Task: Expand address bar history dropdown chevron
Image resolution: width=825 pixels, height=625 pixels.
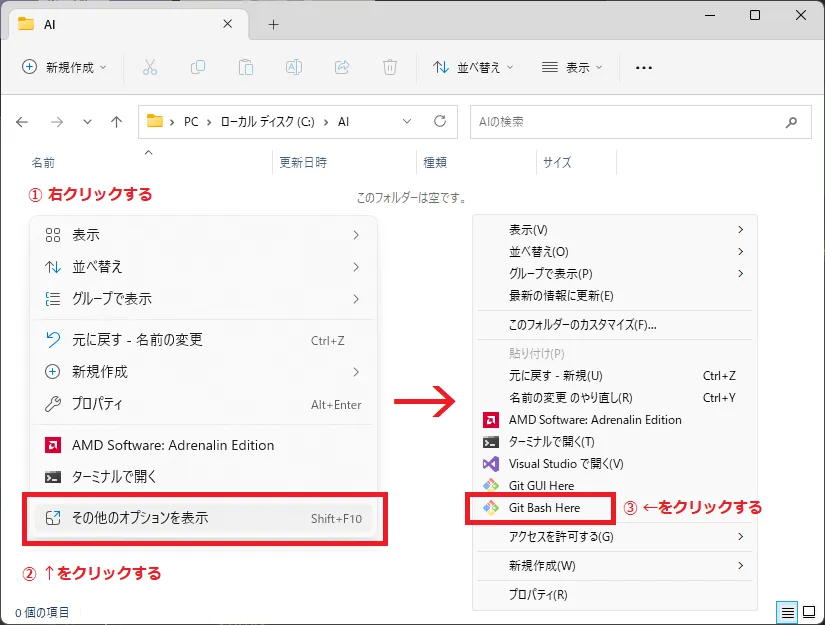Action: pyautogui.click(x=407, y=122)
